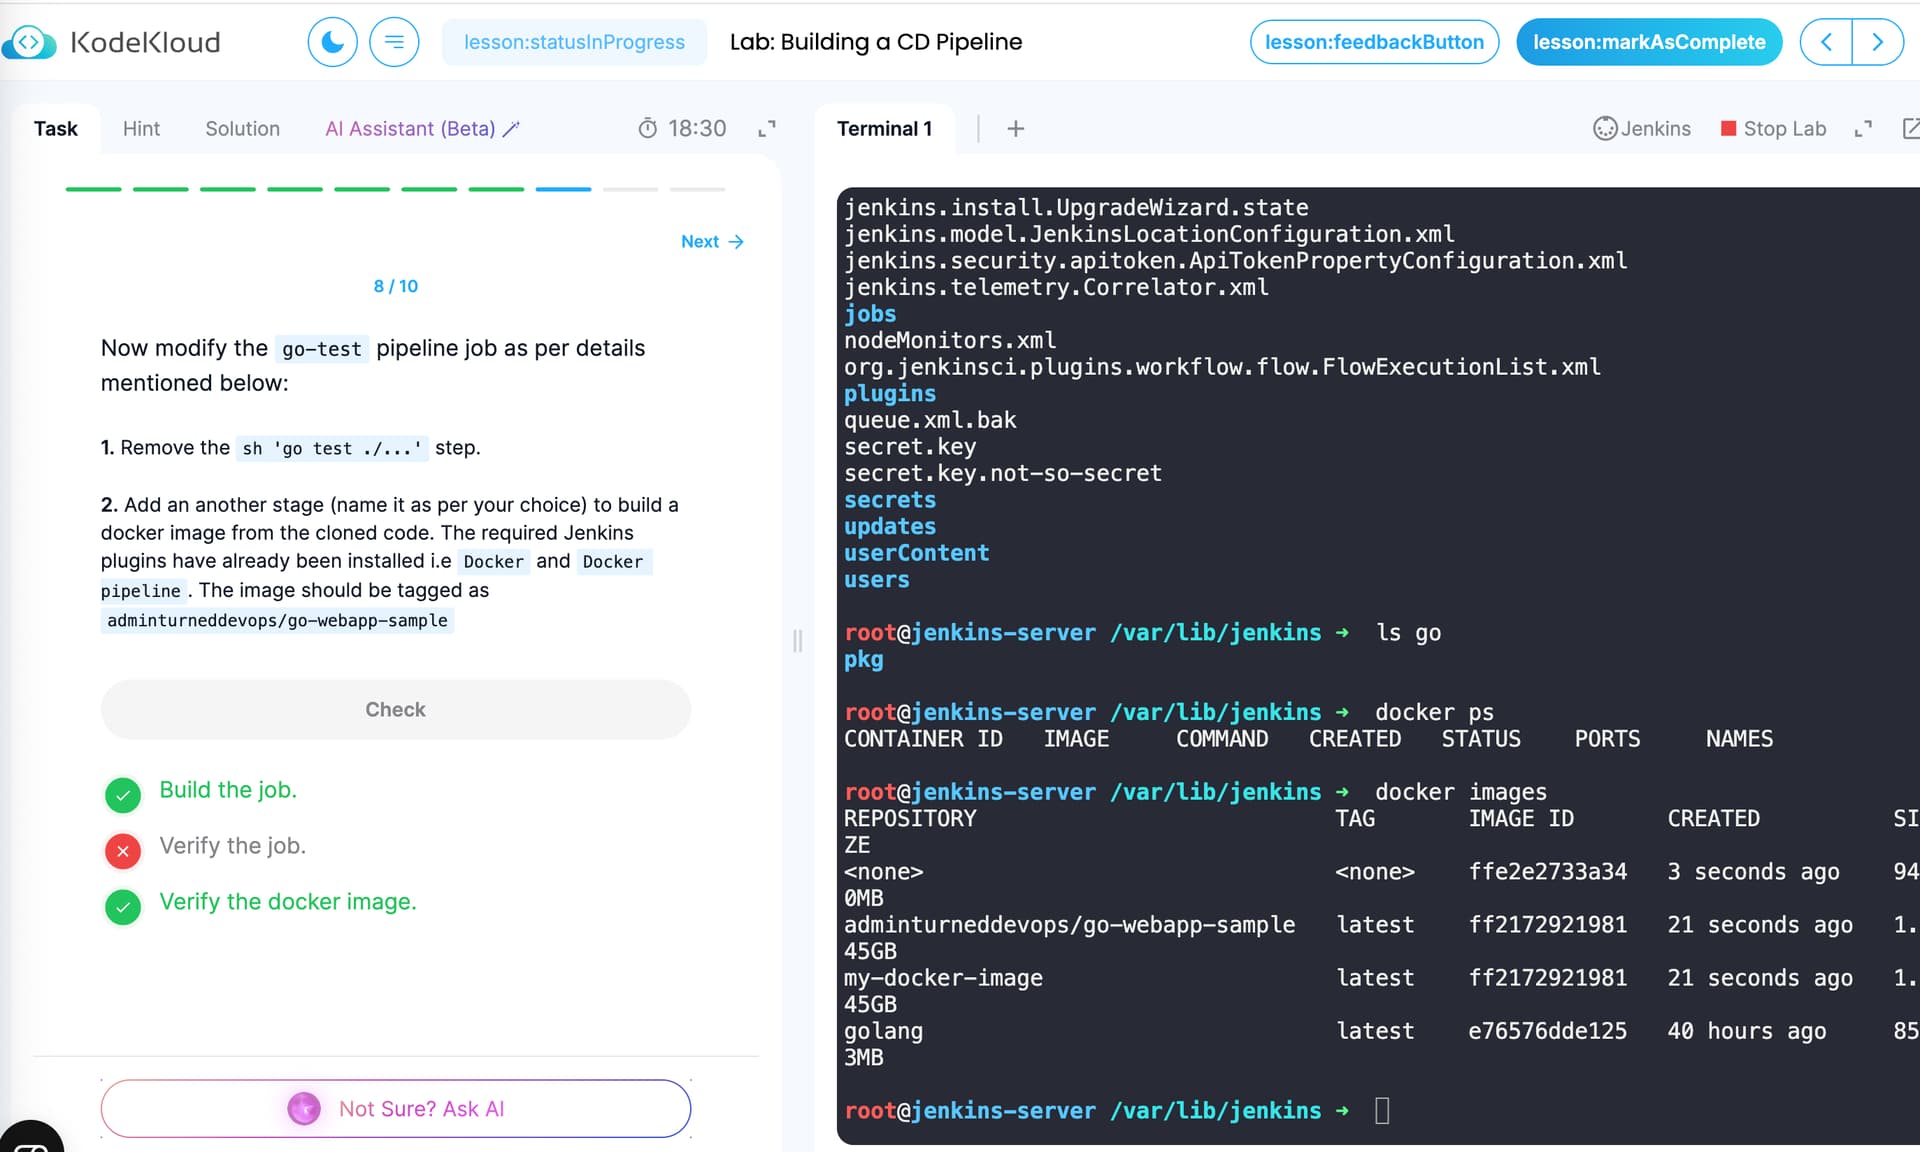Click the green check beside Build the job

(123, 795)
